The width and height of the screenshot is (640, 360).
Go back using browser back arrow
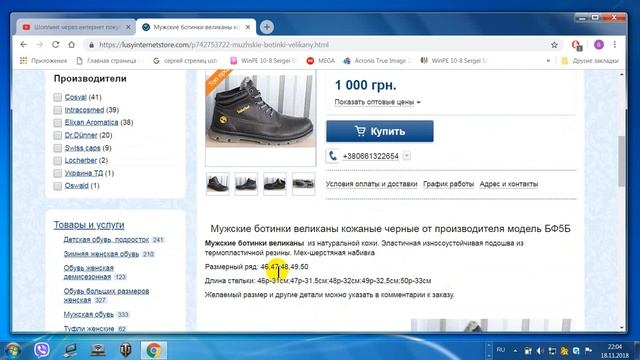click(24, 44)
